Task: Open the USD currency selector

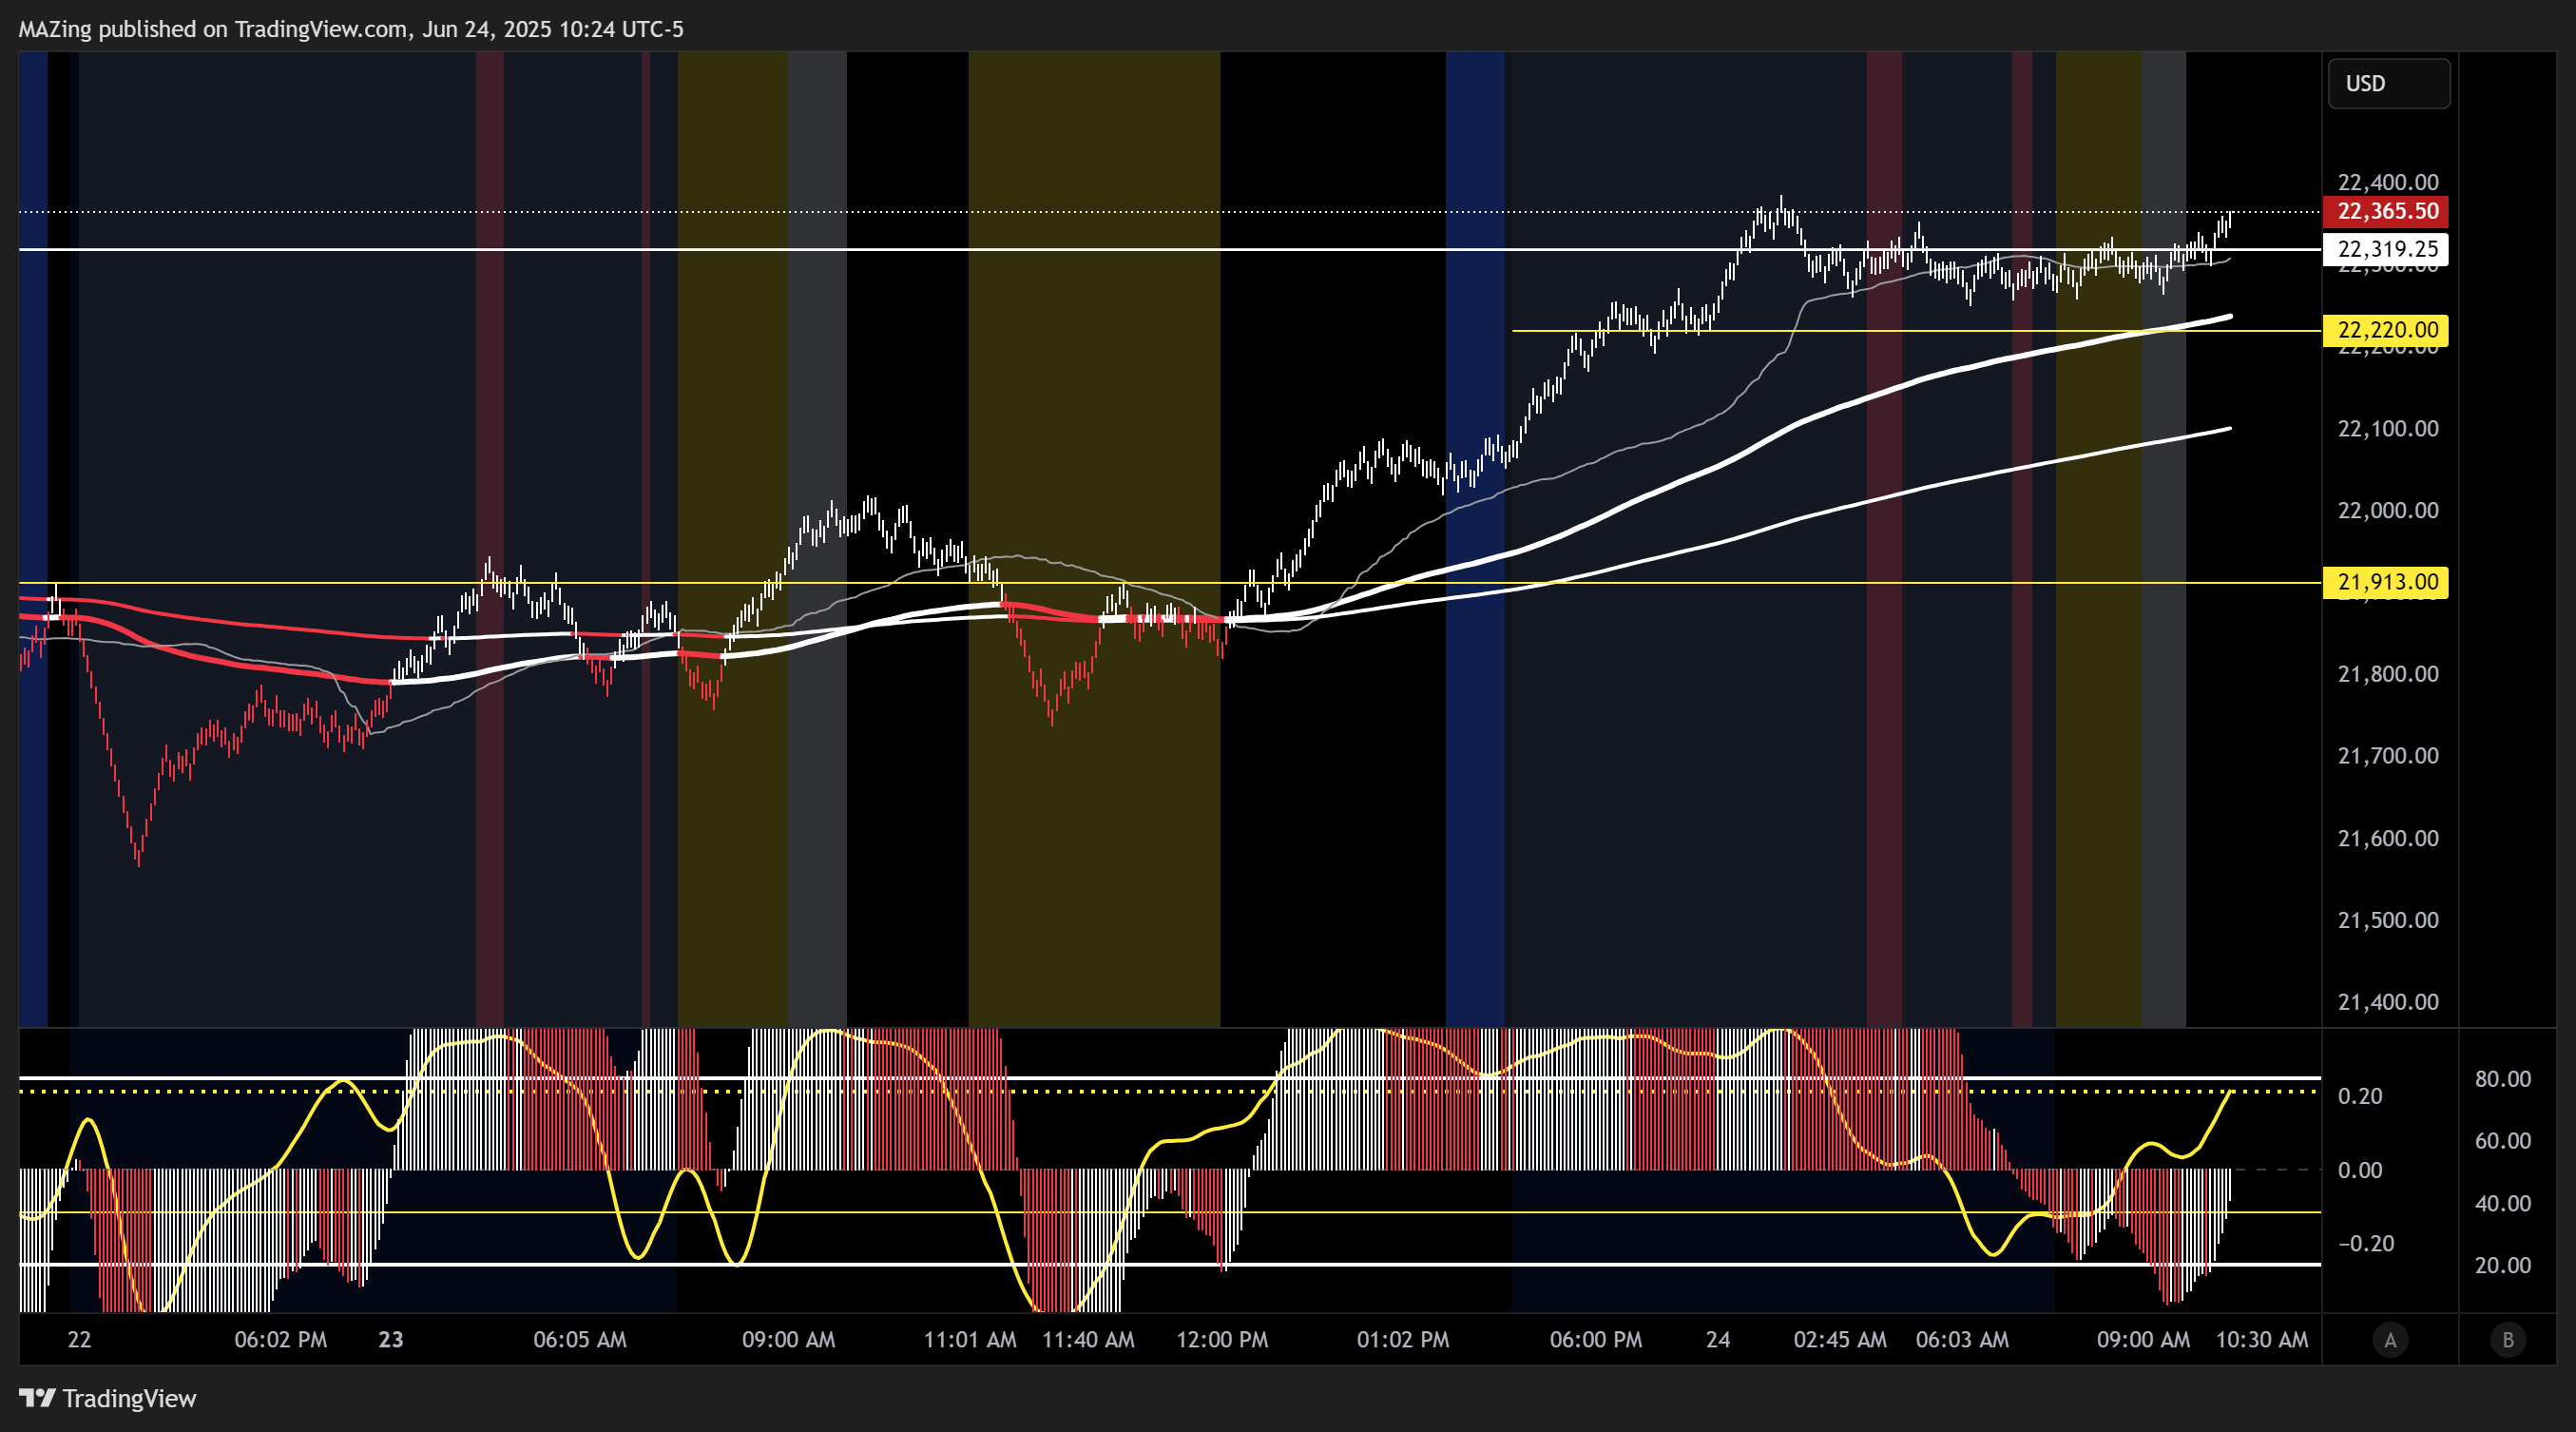Action: click(x=2389, y=84)
